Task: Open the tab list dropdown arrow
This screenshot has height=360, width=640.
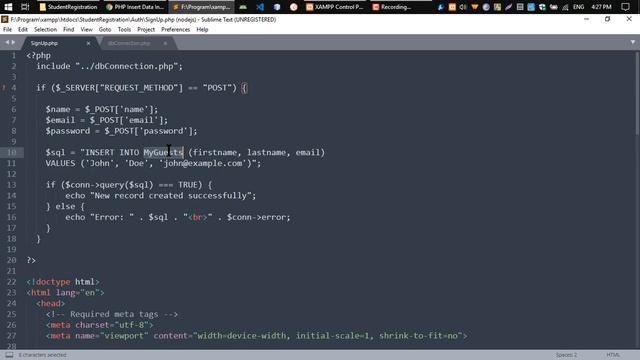Action: 633,42
